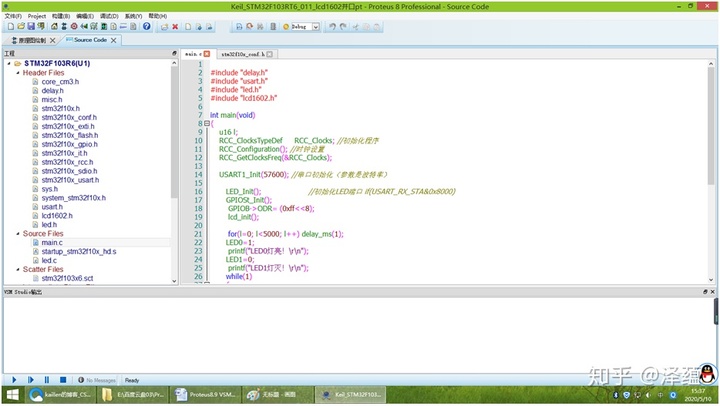Click the Close Project toolbar icon
The width and height of the screenshot is (720, 406).
pos(41,27)
